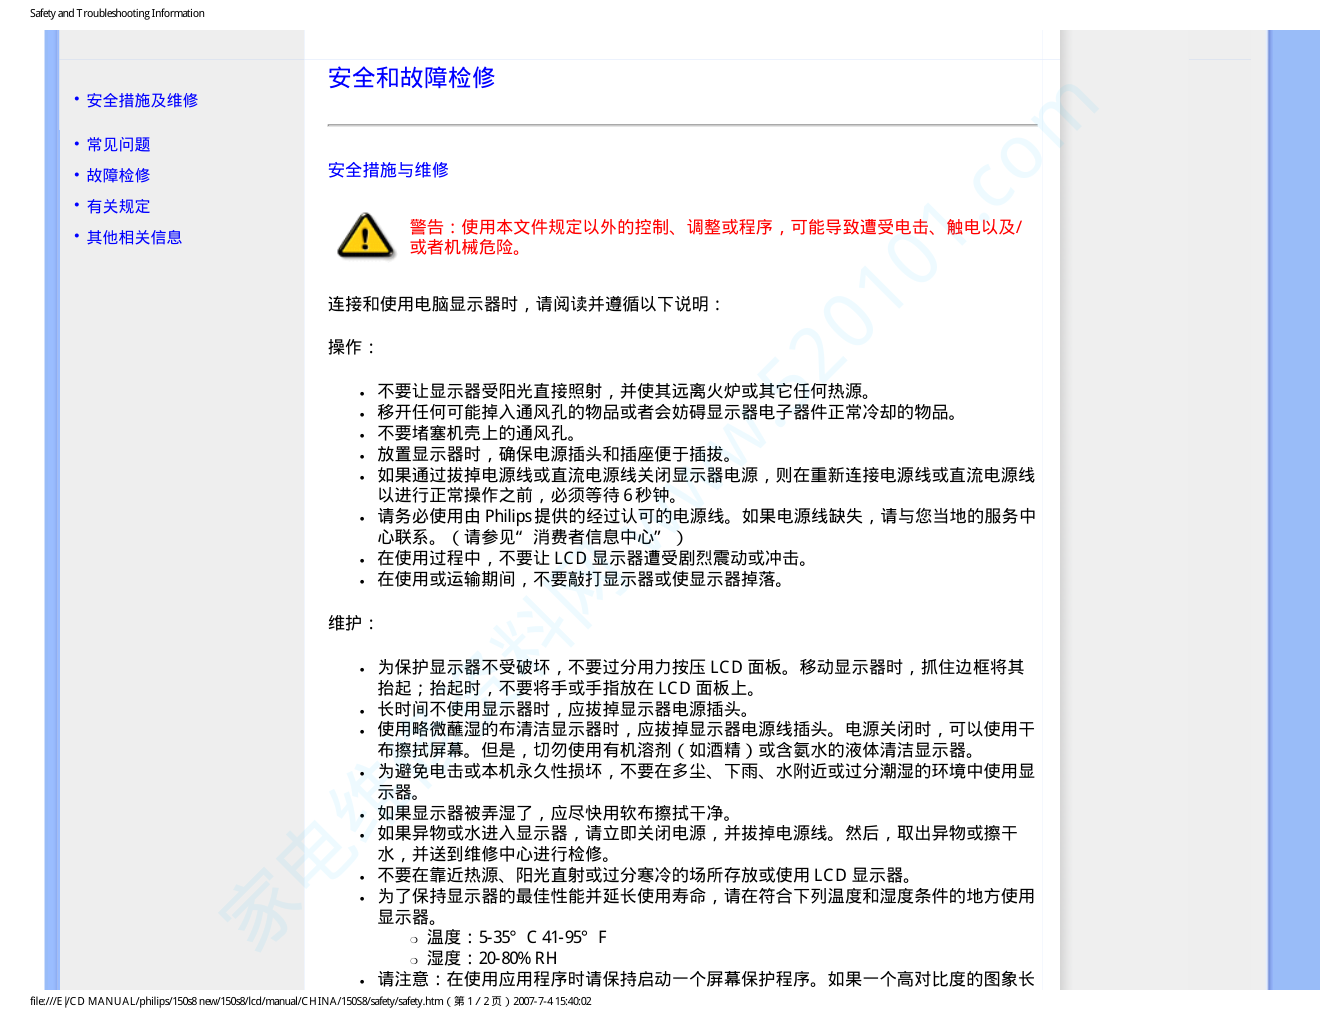Click the 连接和使用电脑显示器时 intro sentence
The height and width of the screenshot is (1020, 1320).
[525, 304]
